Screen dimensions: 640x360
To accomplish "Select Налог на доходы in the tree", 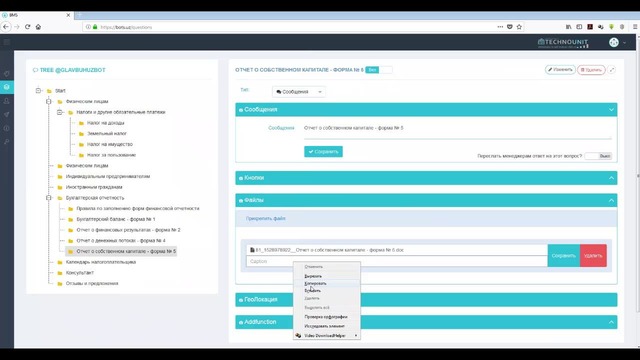I will click(x=106, y=123).
